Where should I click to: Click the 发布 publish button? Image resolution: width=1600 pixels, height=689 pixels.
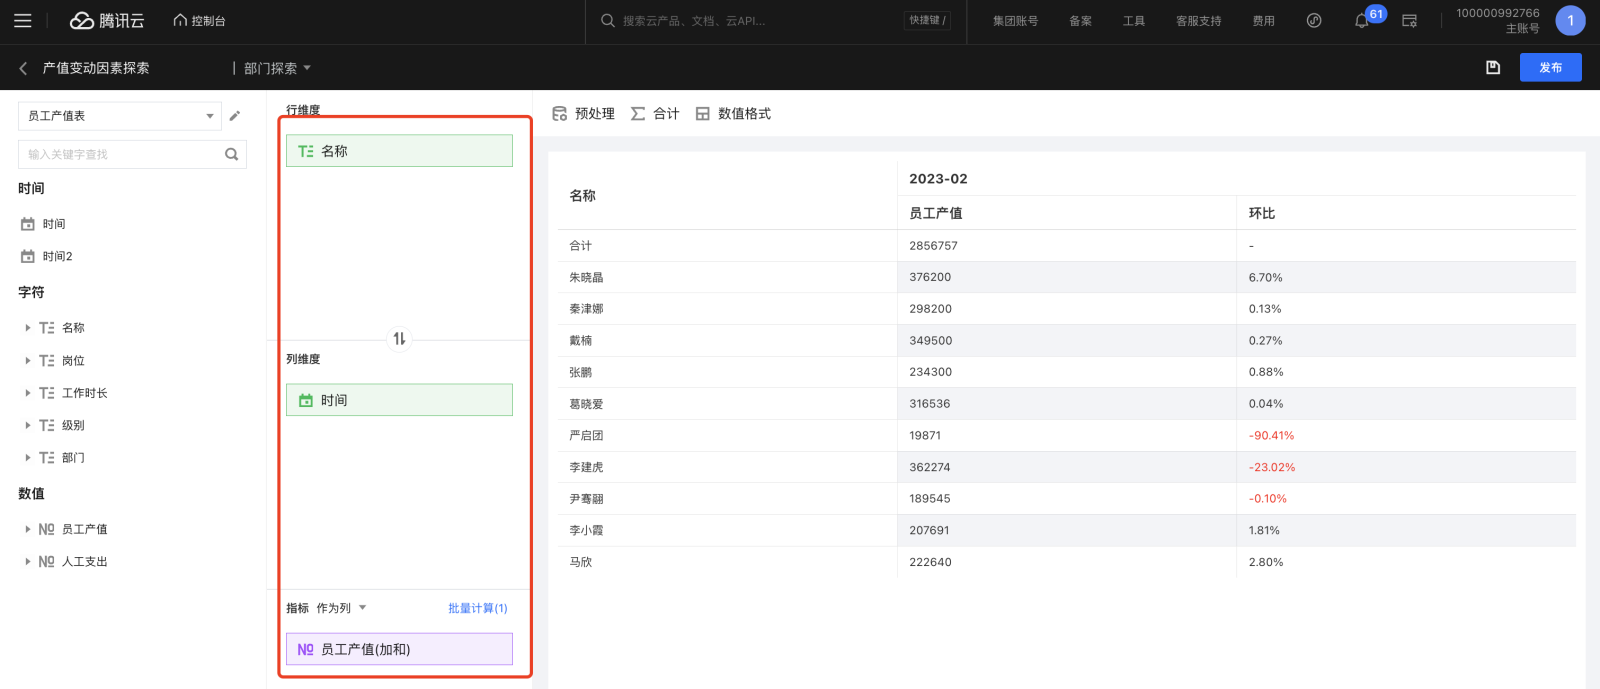[1550, 67]
